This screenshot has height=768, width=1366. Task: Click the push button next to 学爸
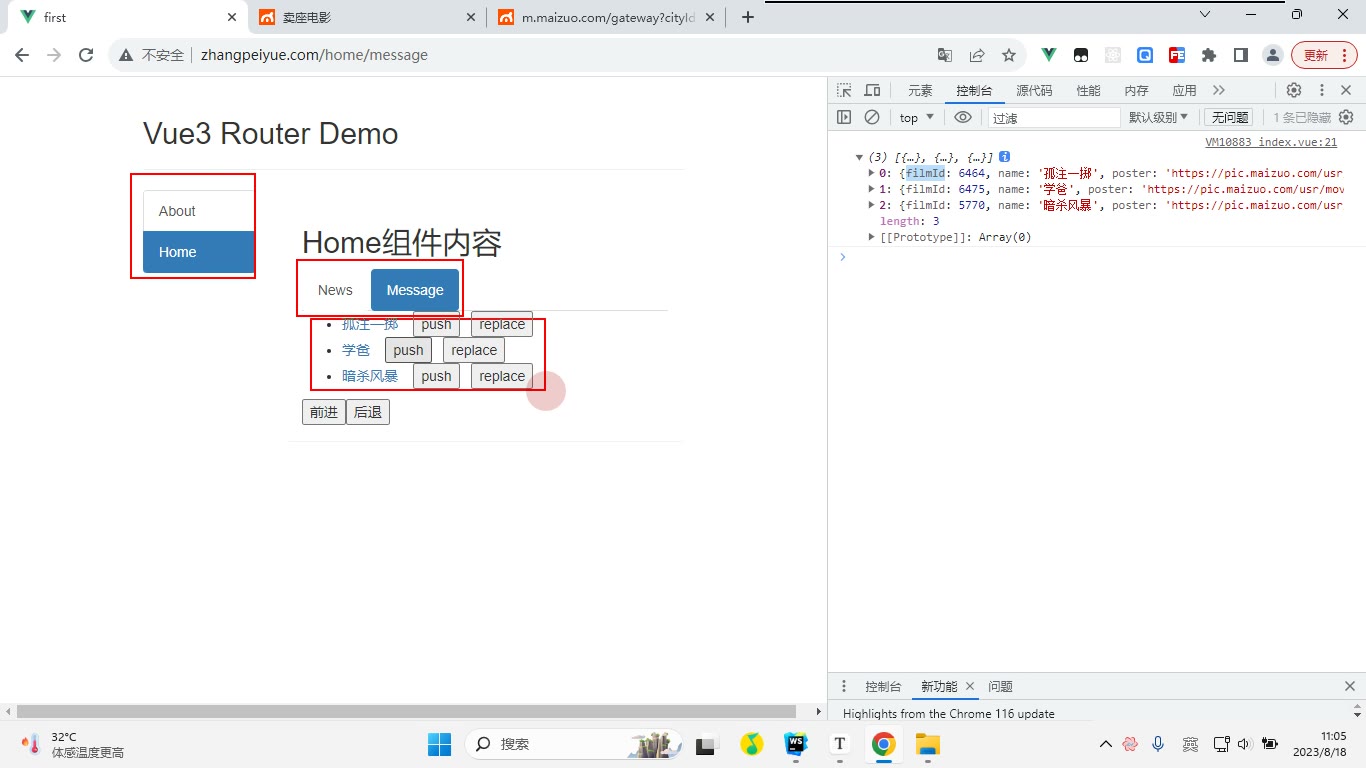408,350
